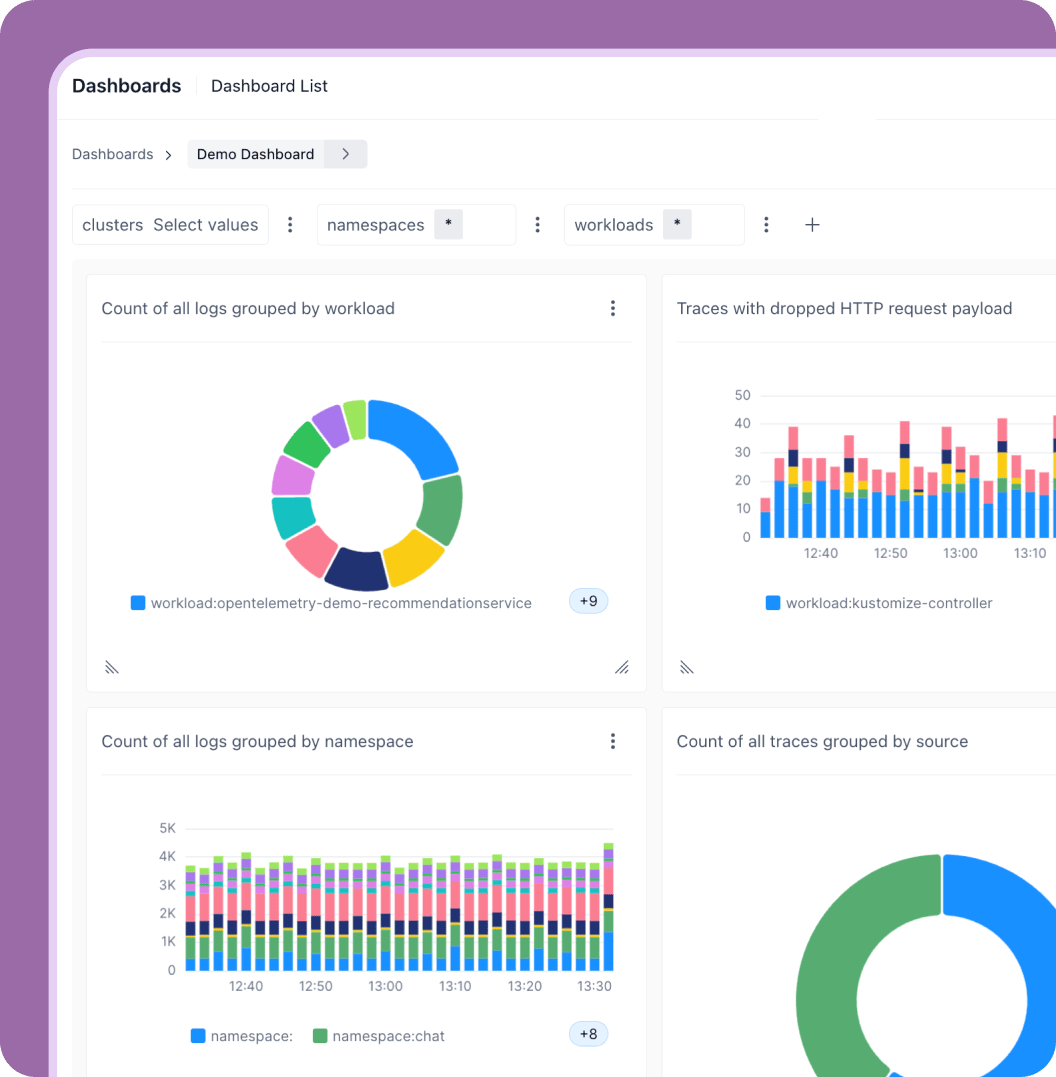Click the namespaces asterisk value chip
The width and height of the screenshot is (1056, 1077).
pyautogui.click(x=449, y=225)
